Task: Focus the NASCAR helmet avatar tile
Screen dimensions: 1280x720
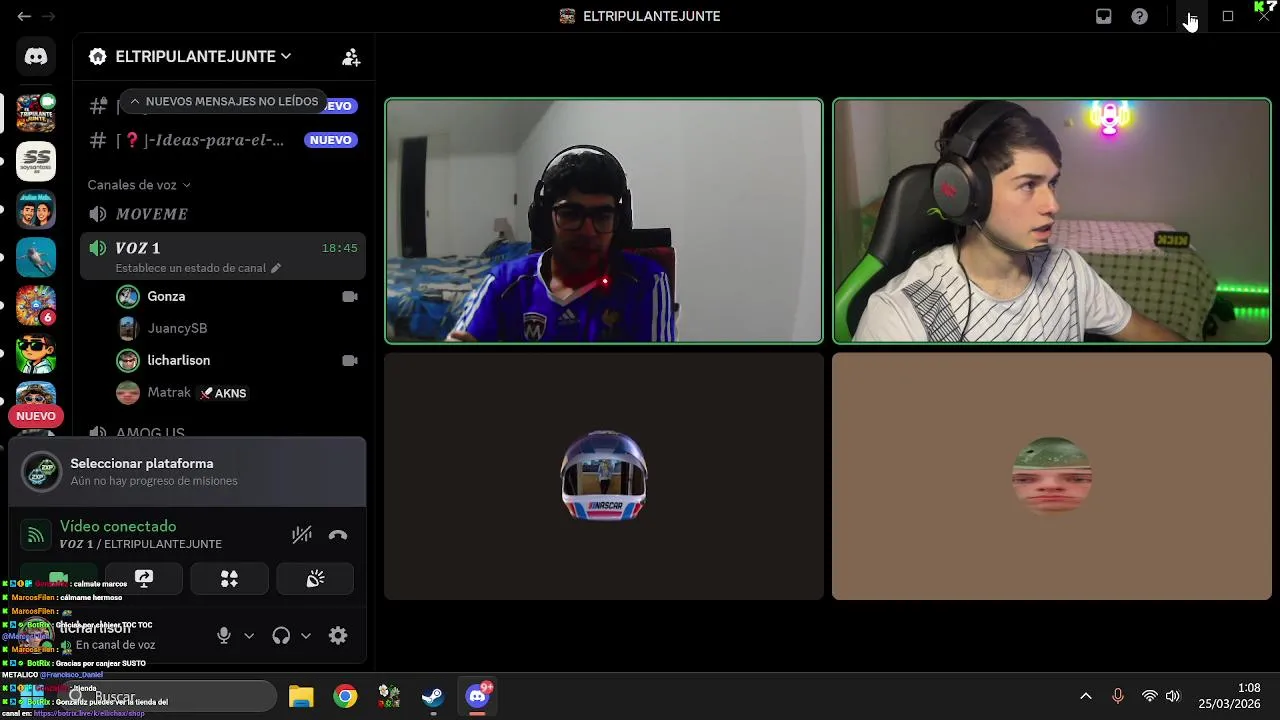Action: [604, 476]
